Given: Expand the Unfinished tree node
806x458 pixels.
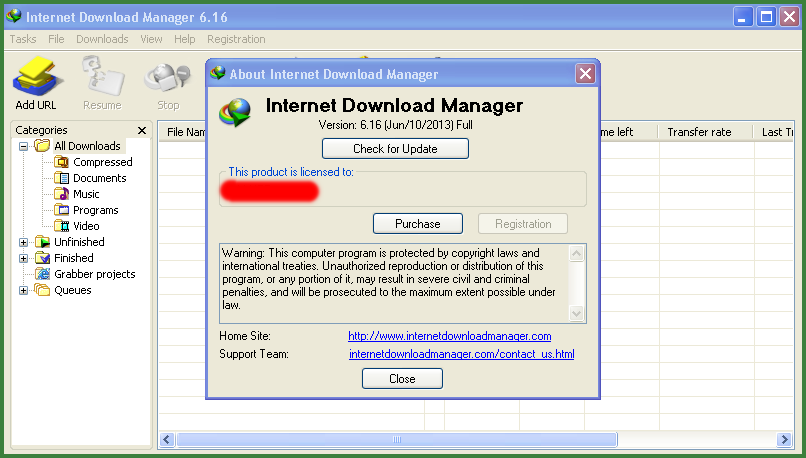Looking at the screenshot, I should click(x=23, y=242).
